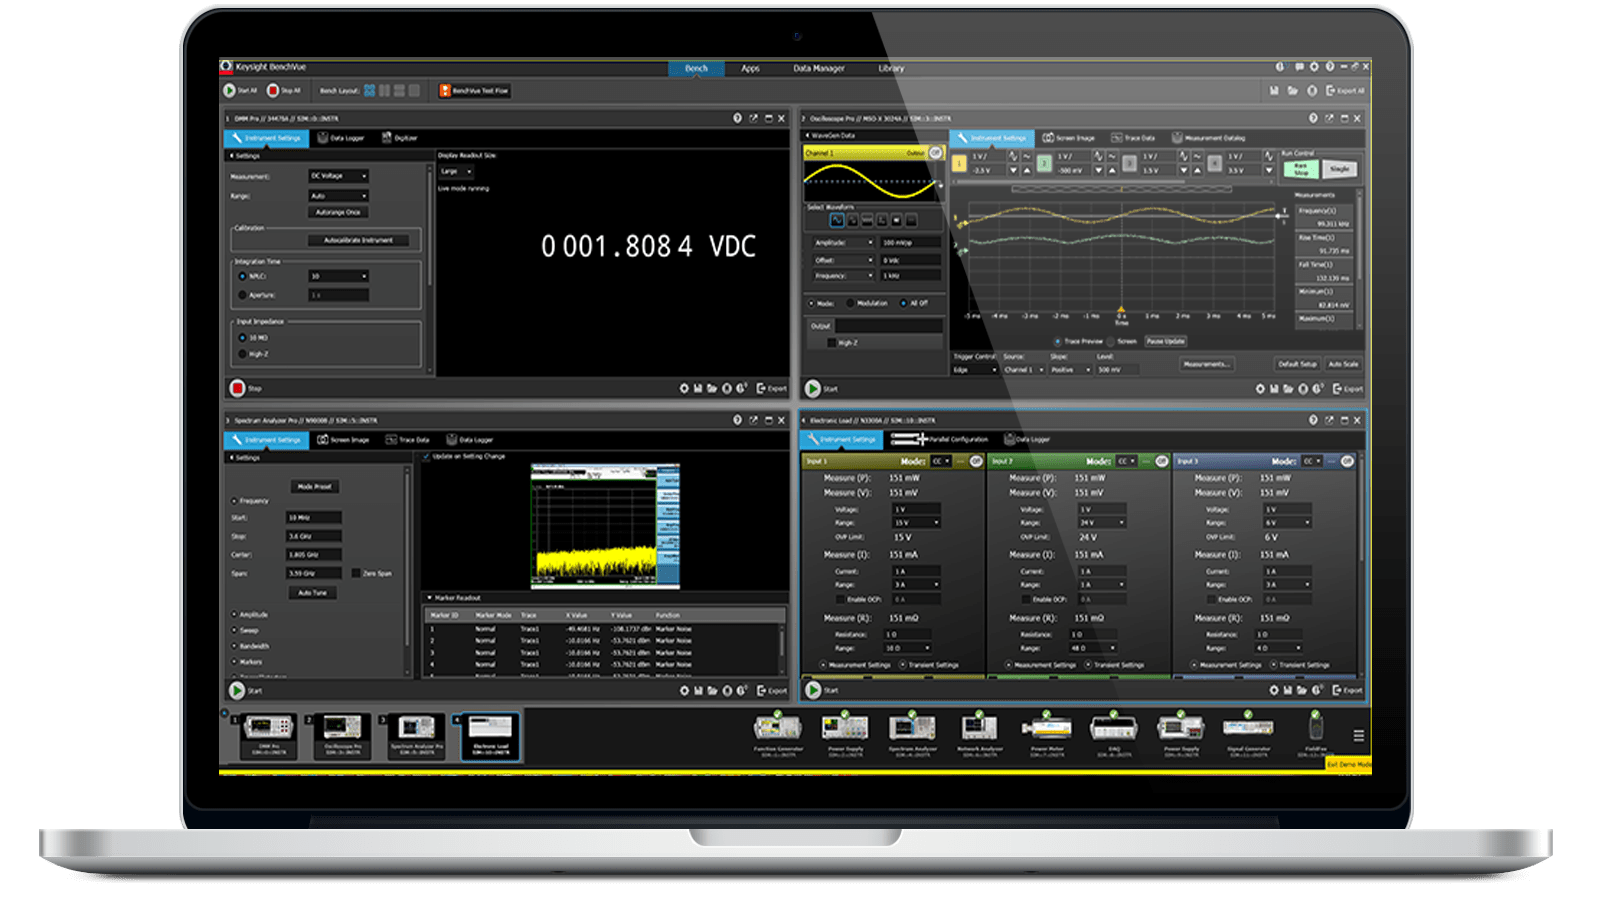Toggle oscilloscope channel 1 yellow button

pyautogui.click(x=960, y=163)
